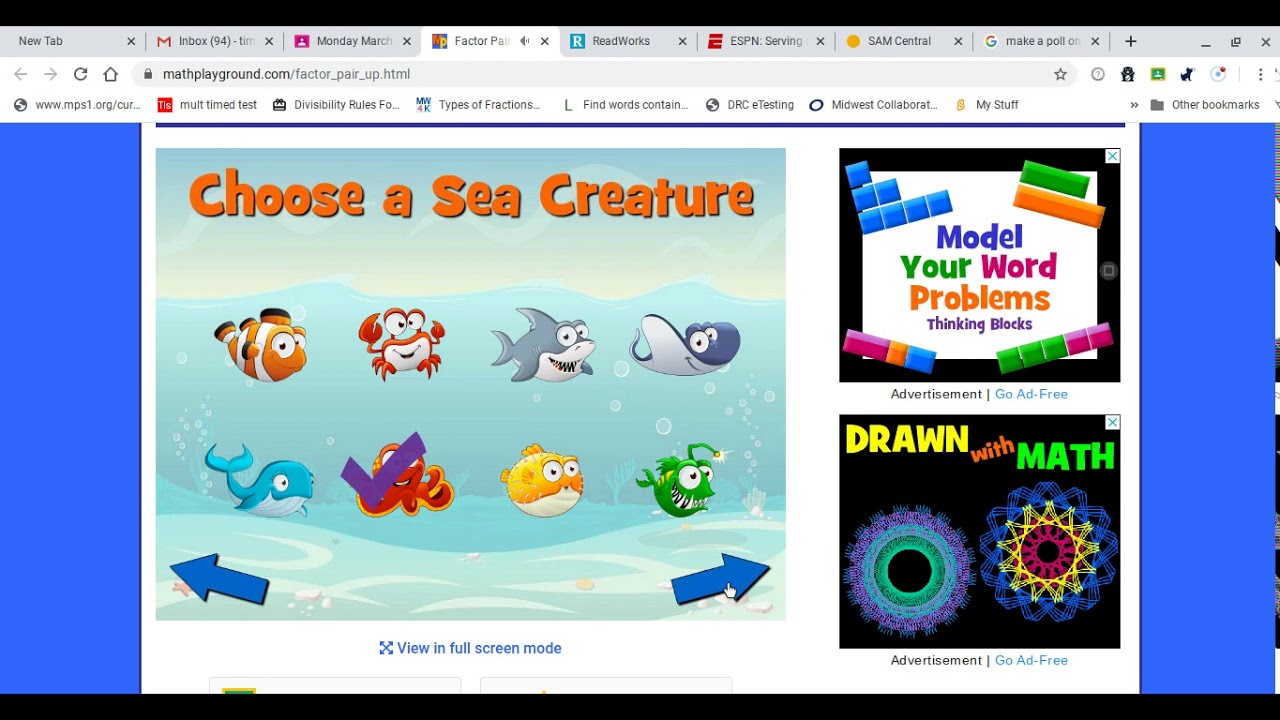The image size is (1280, 720).
Task: Choose the stingray sea creature
Action: [x=685, y=345]
